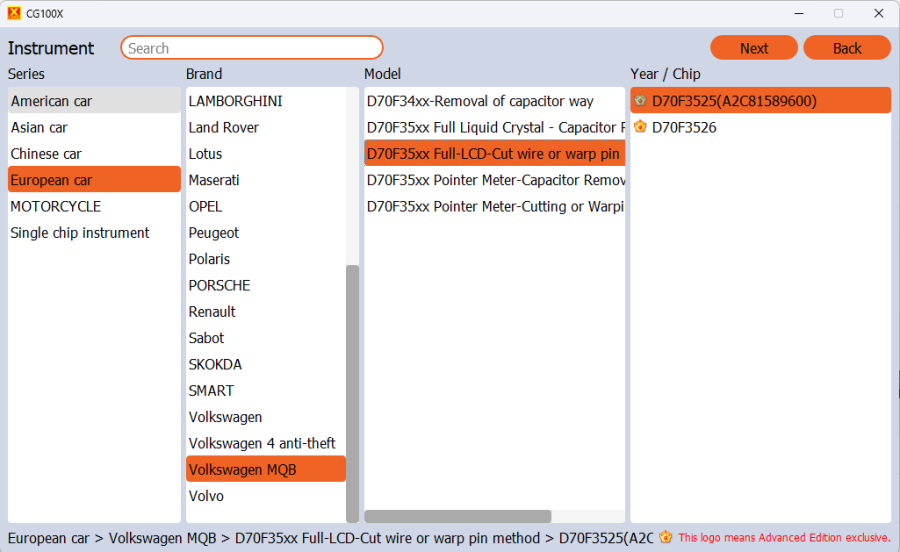The width and height of the screenshot is (900, 552).
Task: Click the Brand list vertical scrollbar
Action: pos(352,390)
